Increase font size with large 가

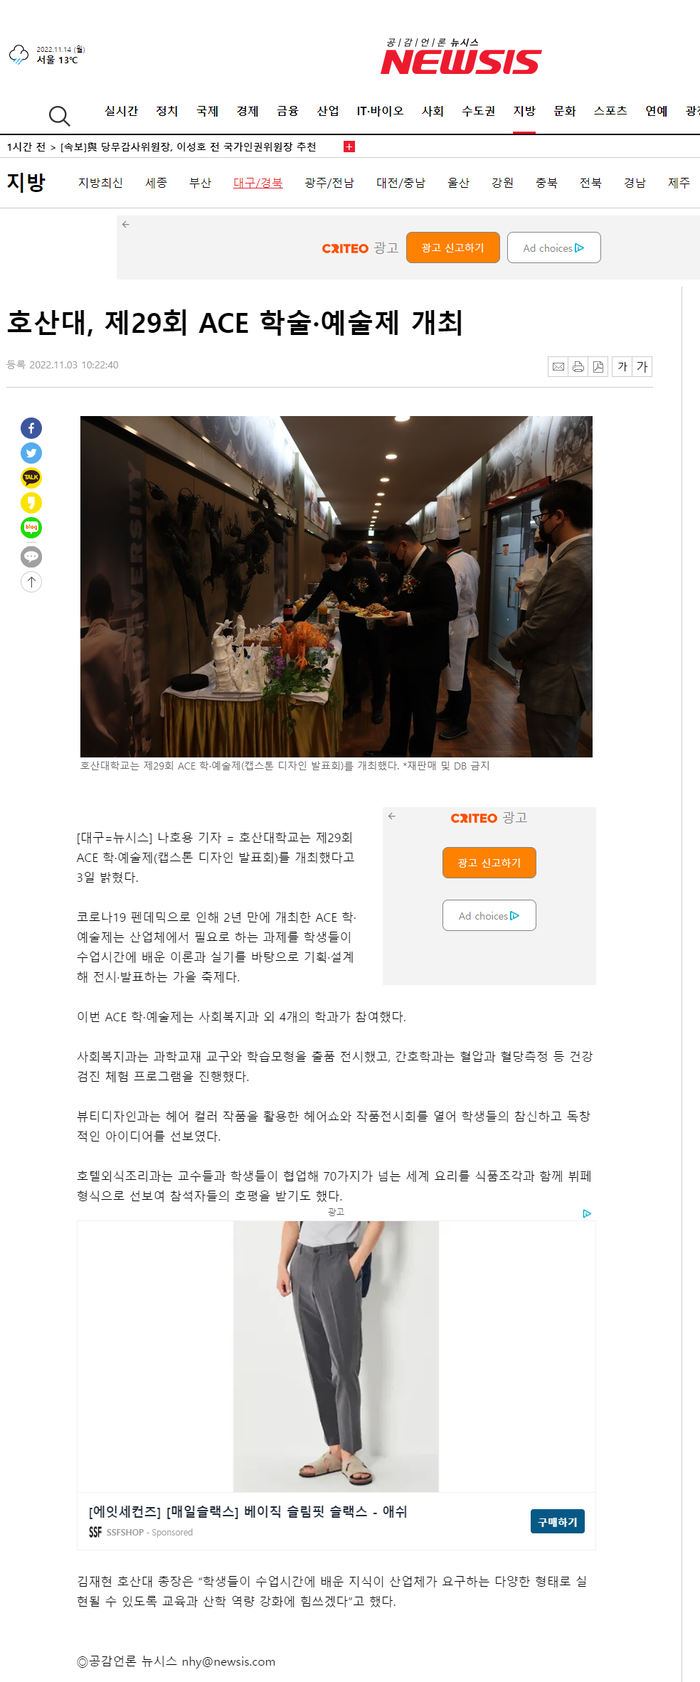point(642,367)
